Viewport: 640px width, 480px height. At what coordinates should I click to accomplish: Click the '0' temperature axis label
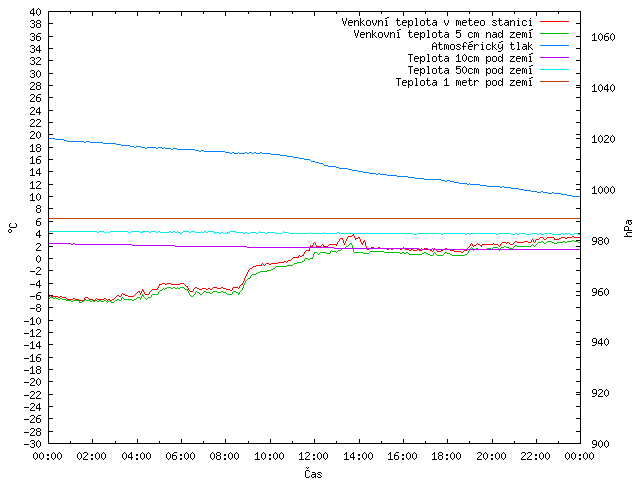point(38,259)
